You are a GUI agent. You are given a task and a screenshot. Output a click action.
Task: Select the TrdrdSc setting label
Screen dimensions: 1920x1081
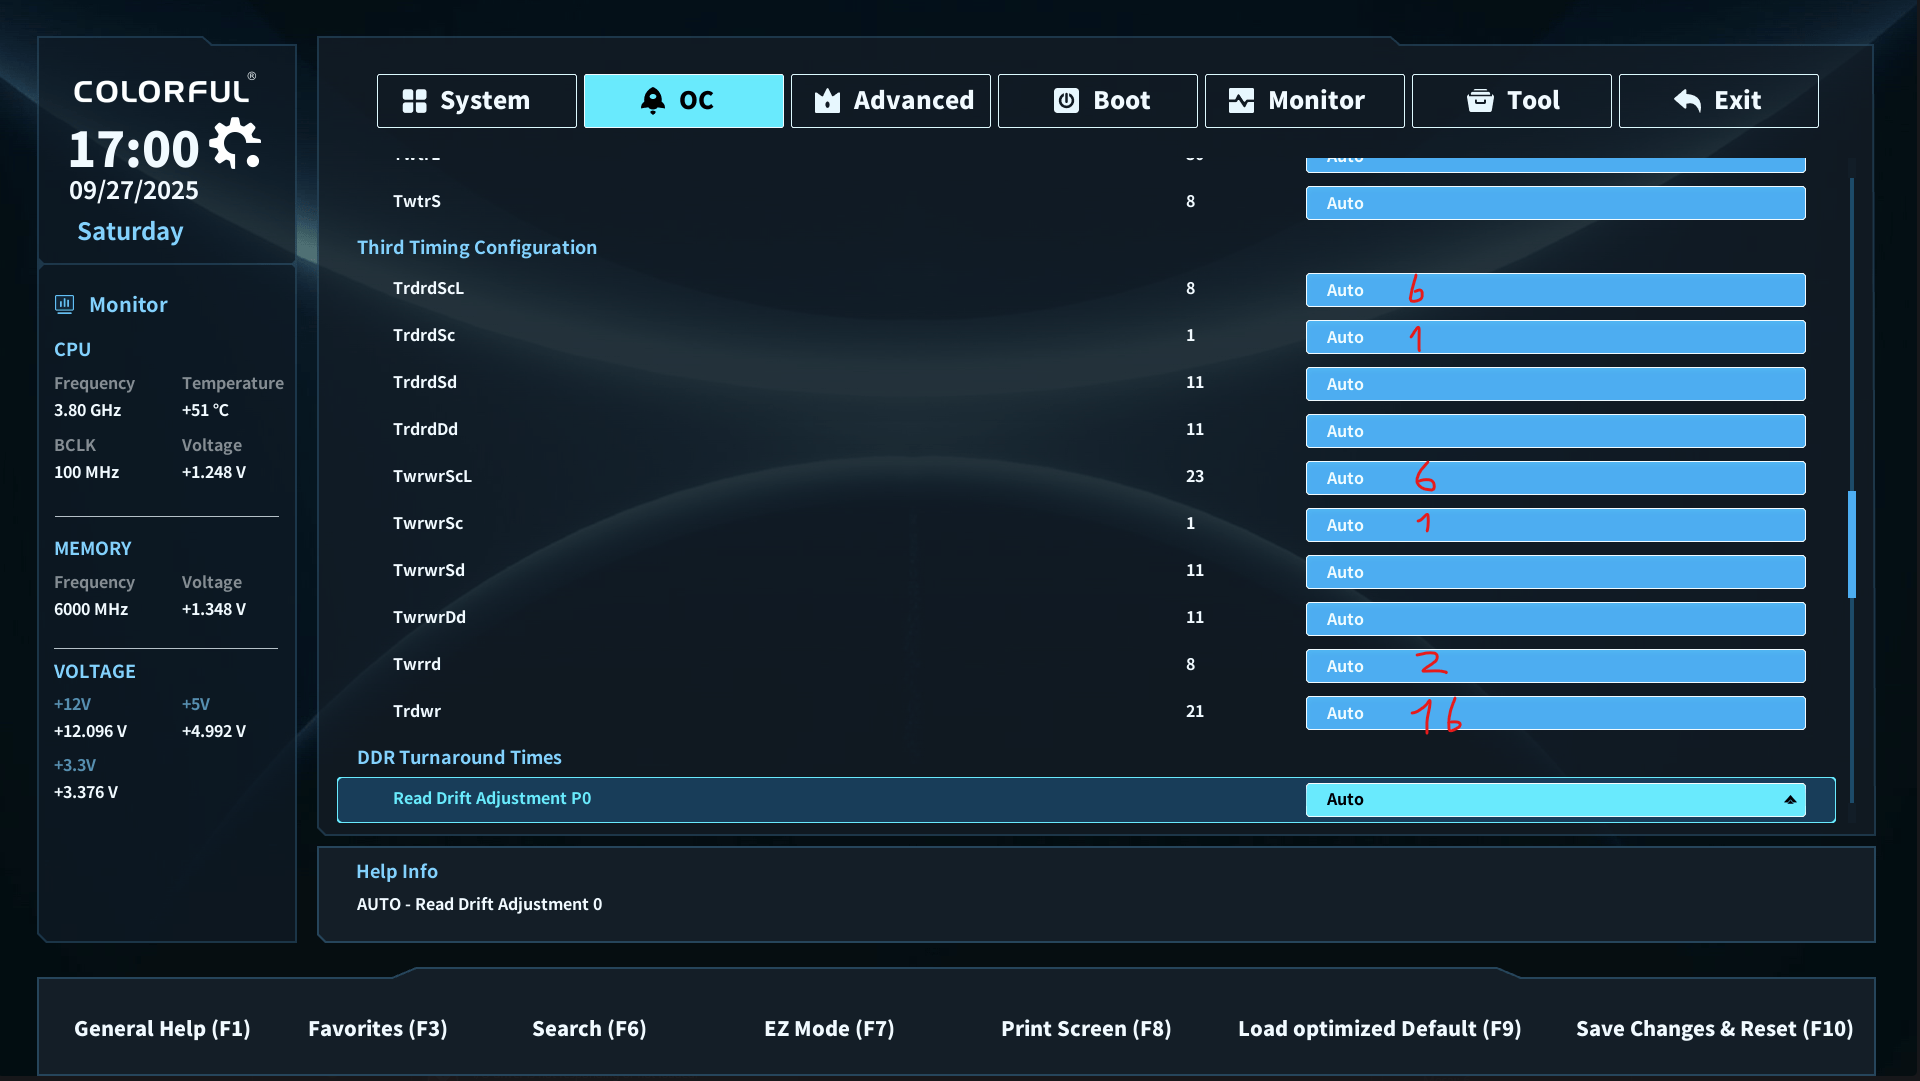click(x=424, y=335)
